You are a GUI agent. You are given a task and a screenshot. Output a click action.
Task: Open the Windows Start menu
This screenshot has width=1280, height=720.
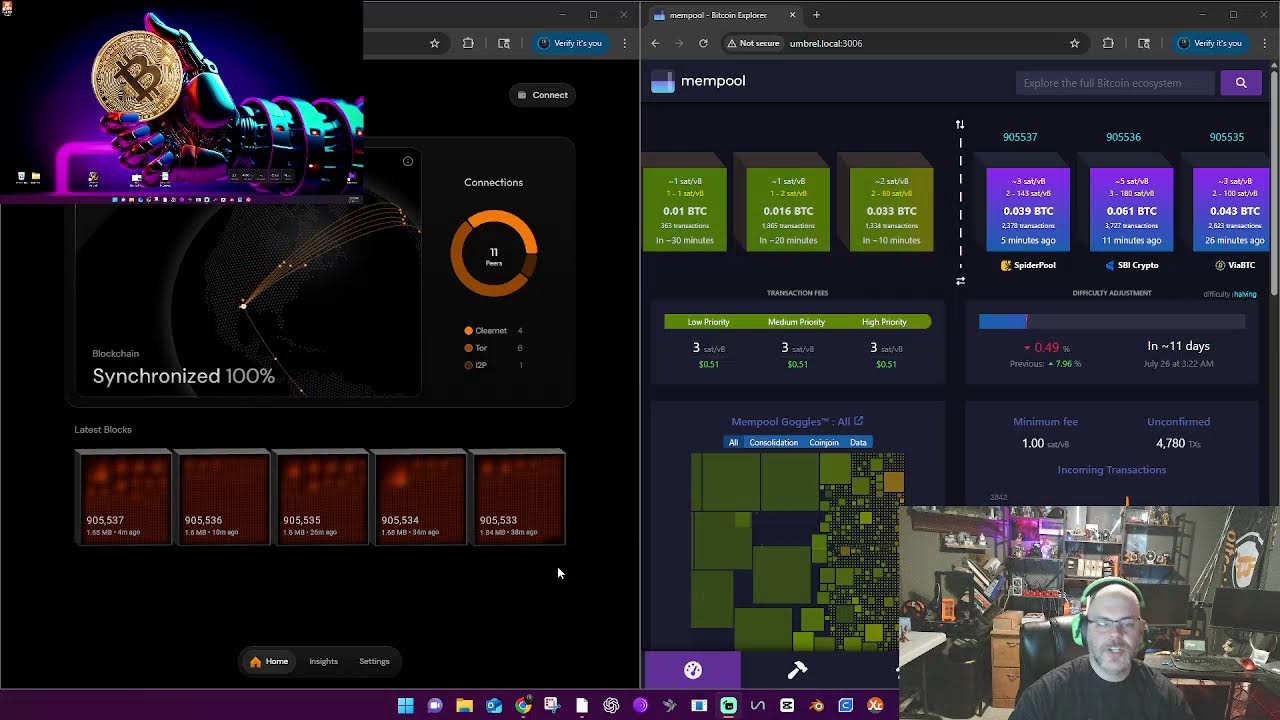pos(405,705)
